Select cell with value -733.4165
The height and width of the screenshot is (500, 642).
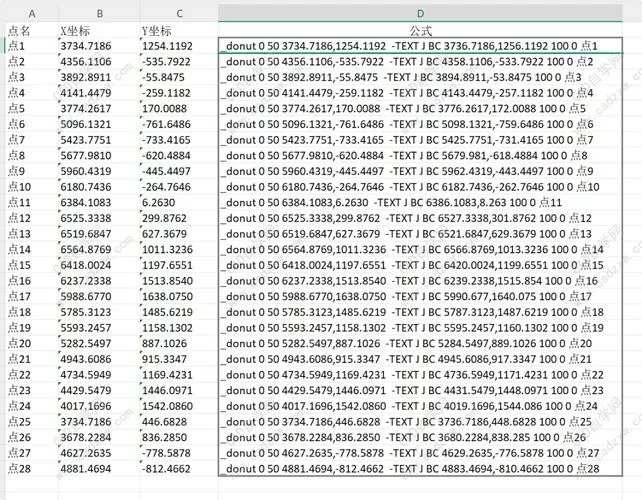[179, 140]
